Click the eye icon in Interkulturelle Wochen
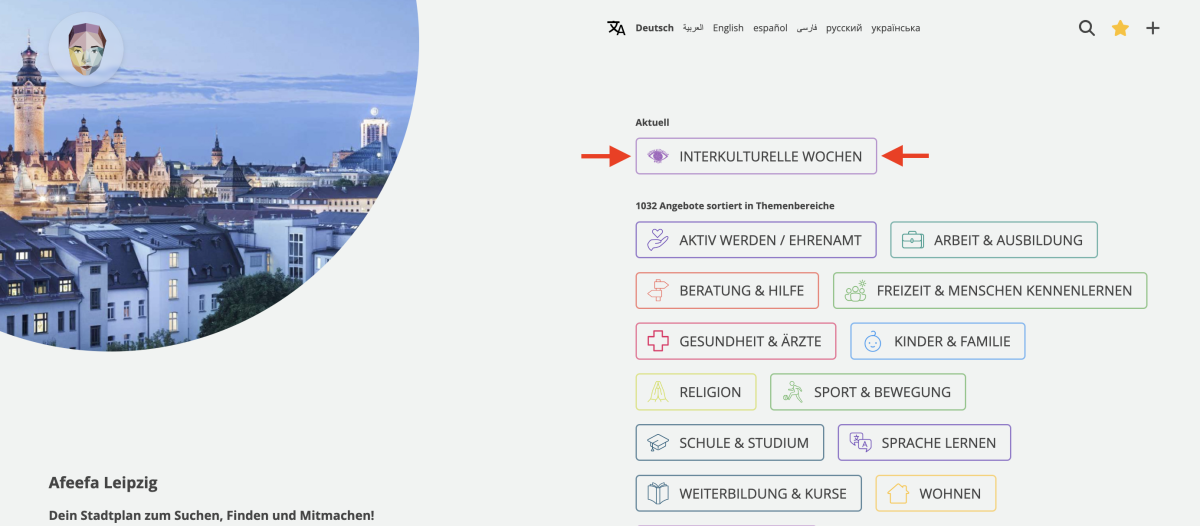The width and height of the screenshot is (1200, 526). pyautogui.click(x=657, y=156)
